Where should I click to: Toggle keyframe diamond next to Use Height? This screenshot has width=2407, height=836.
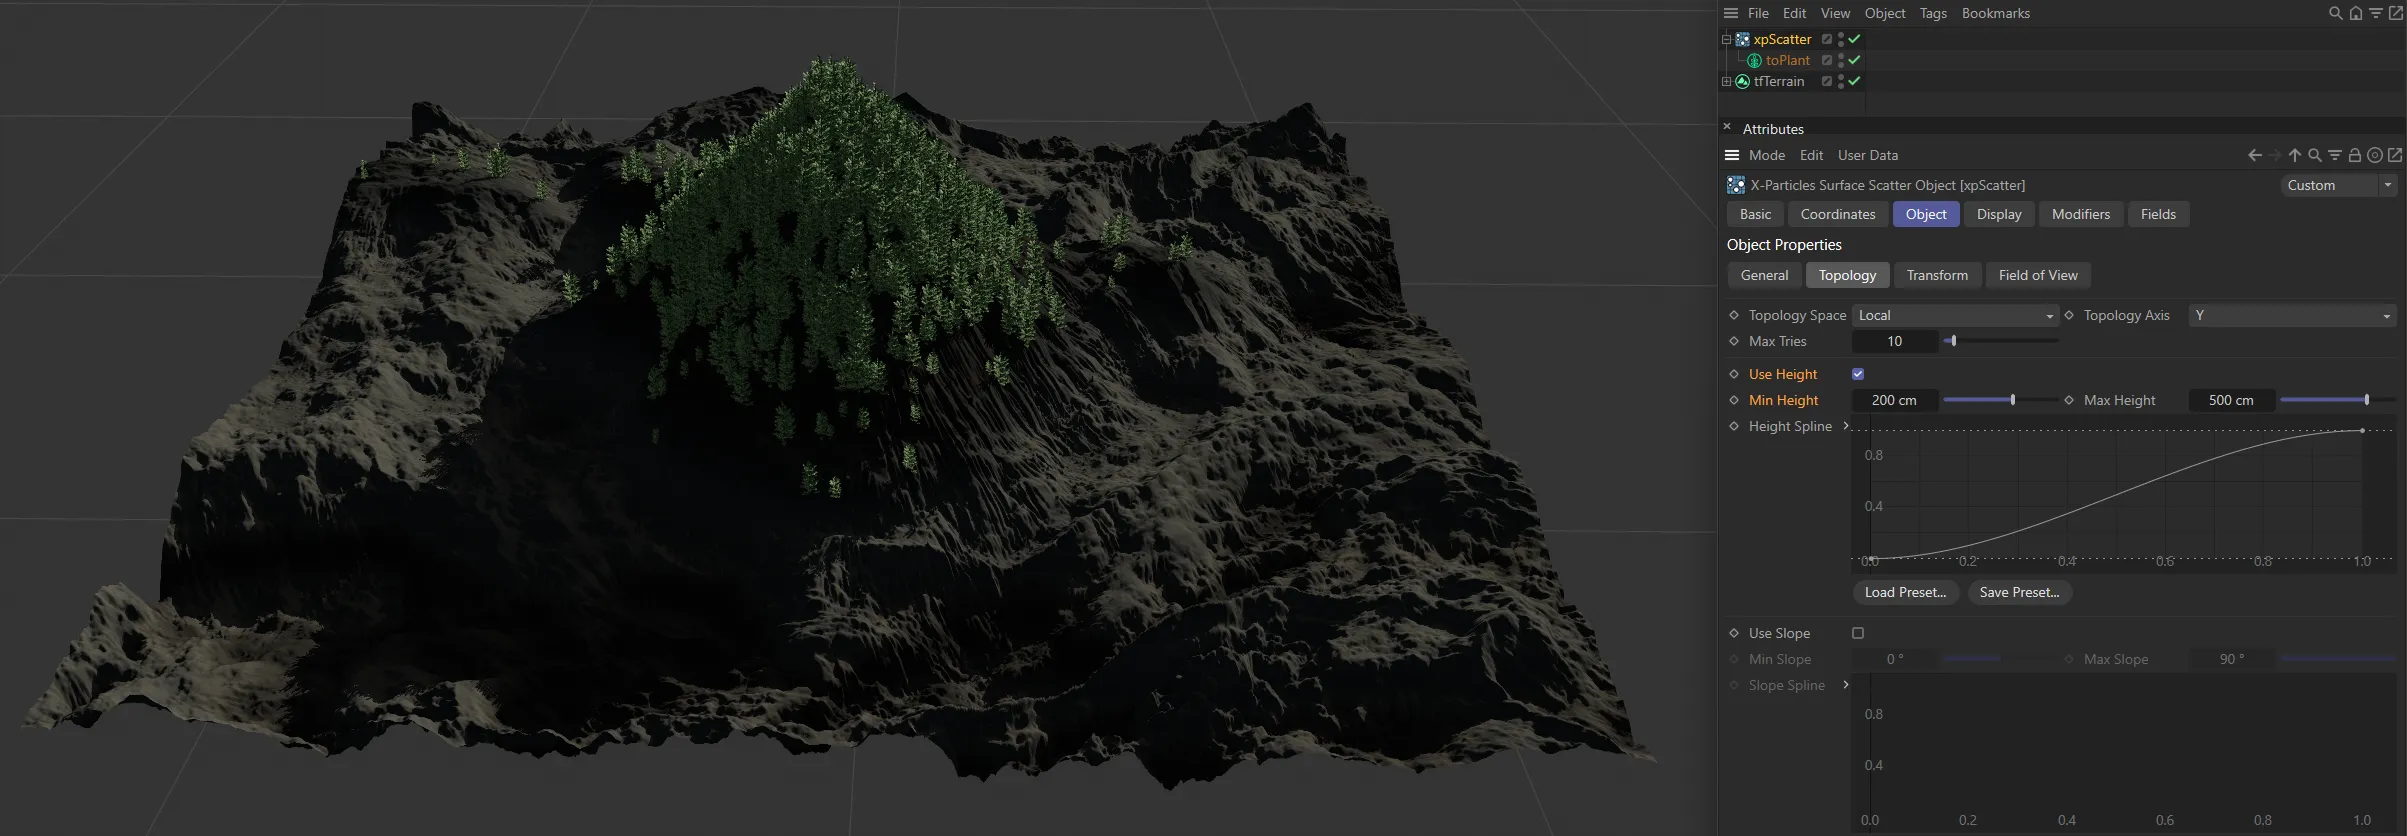click(1734, 374)
